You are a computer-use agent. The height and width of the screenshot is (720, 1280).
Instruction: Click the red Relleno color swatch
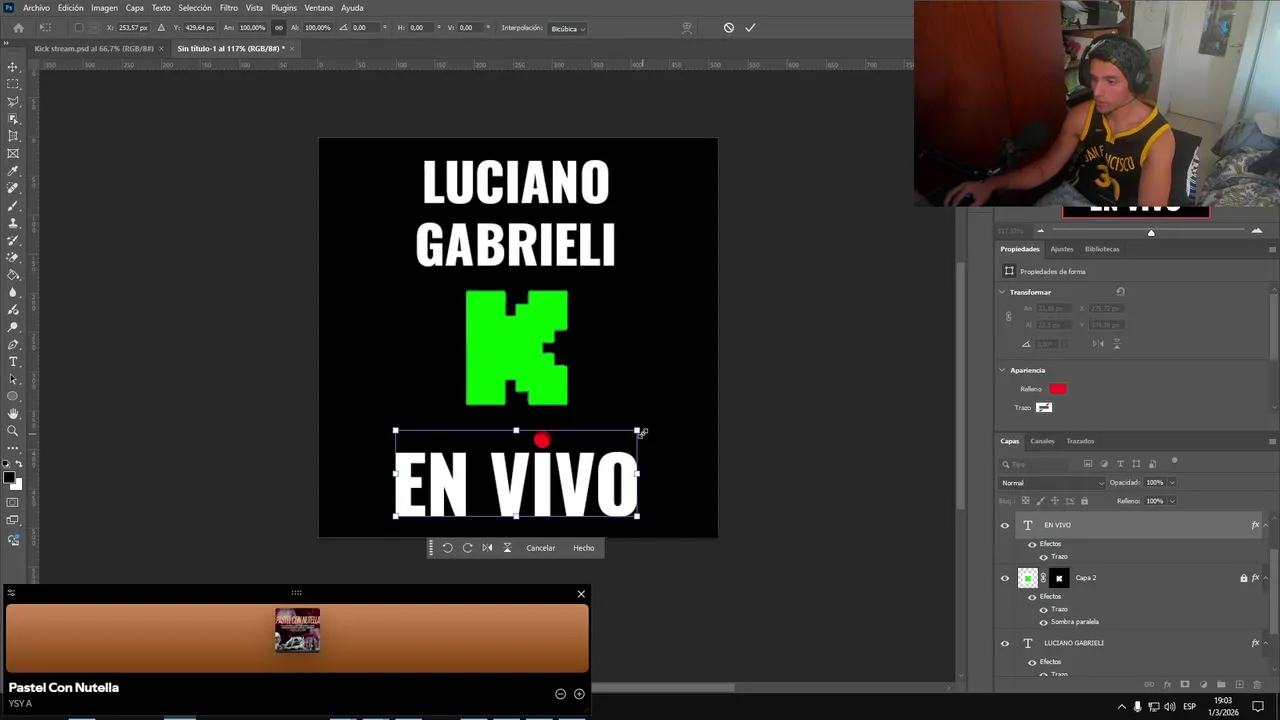click(1058, 389)
